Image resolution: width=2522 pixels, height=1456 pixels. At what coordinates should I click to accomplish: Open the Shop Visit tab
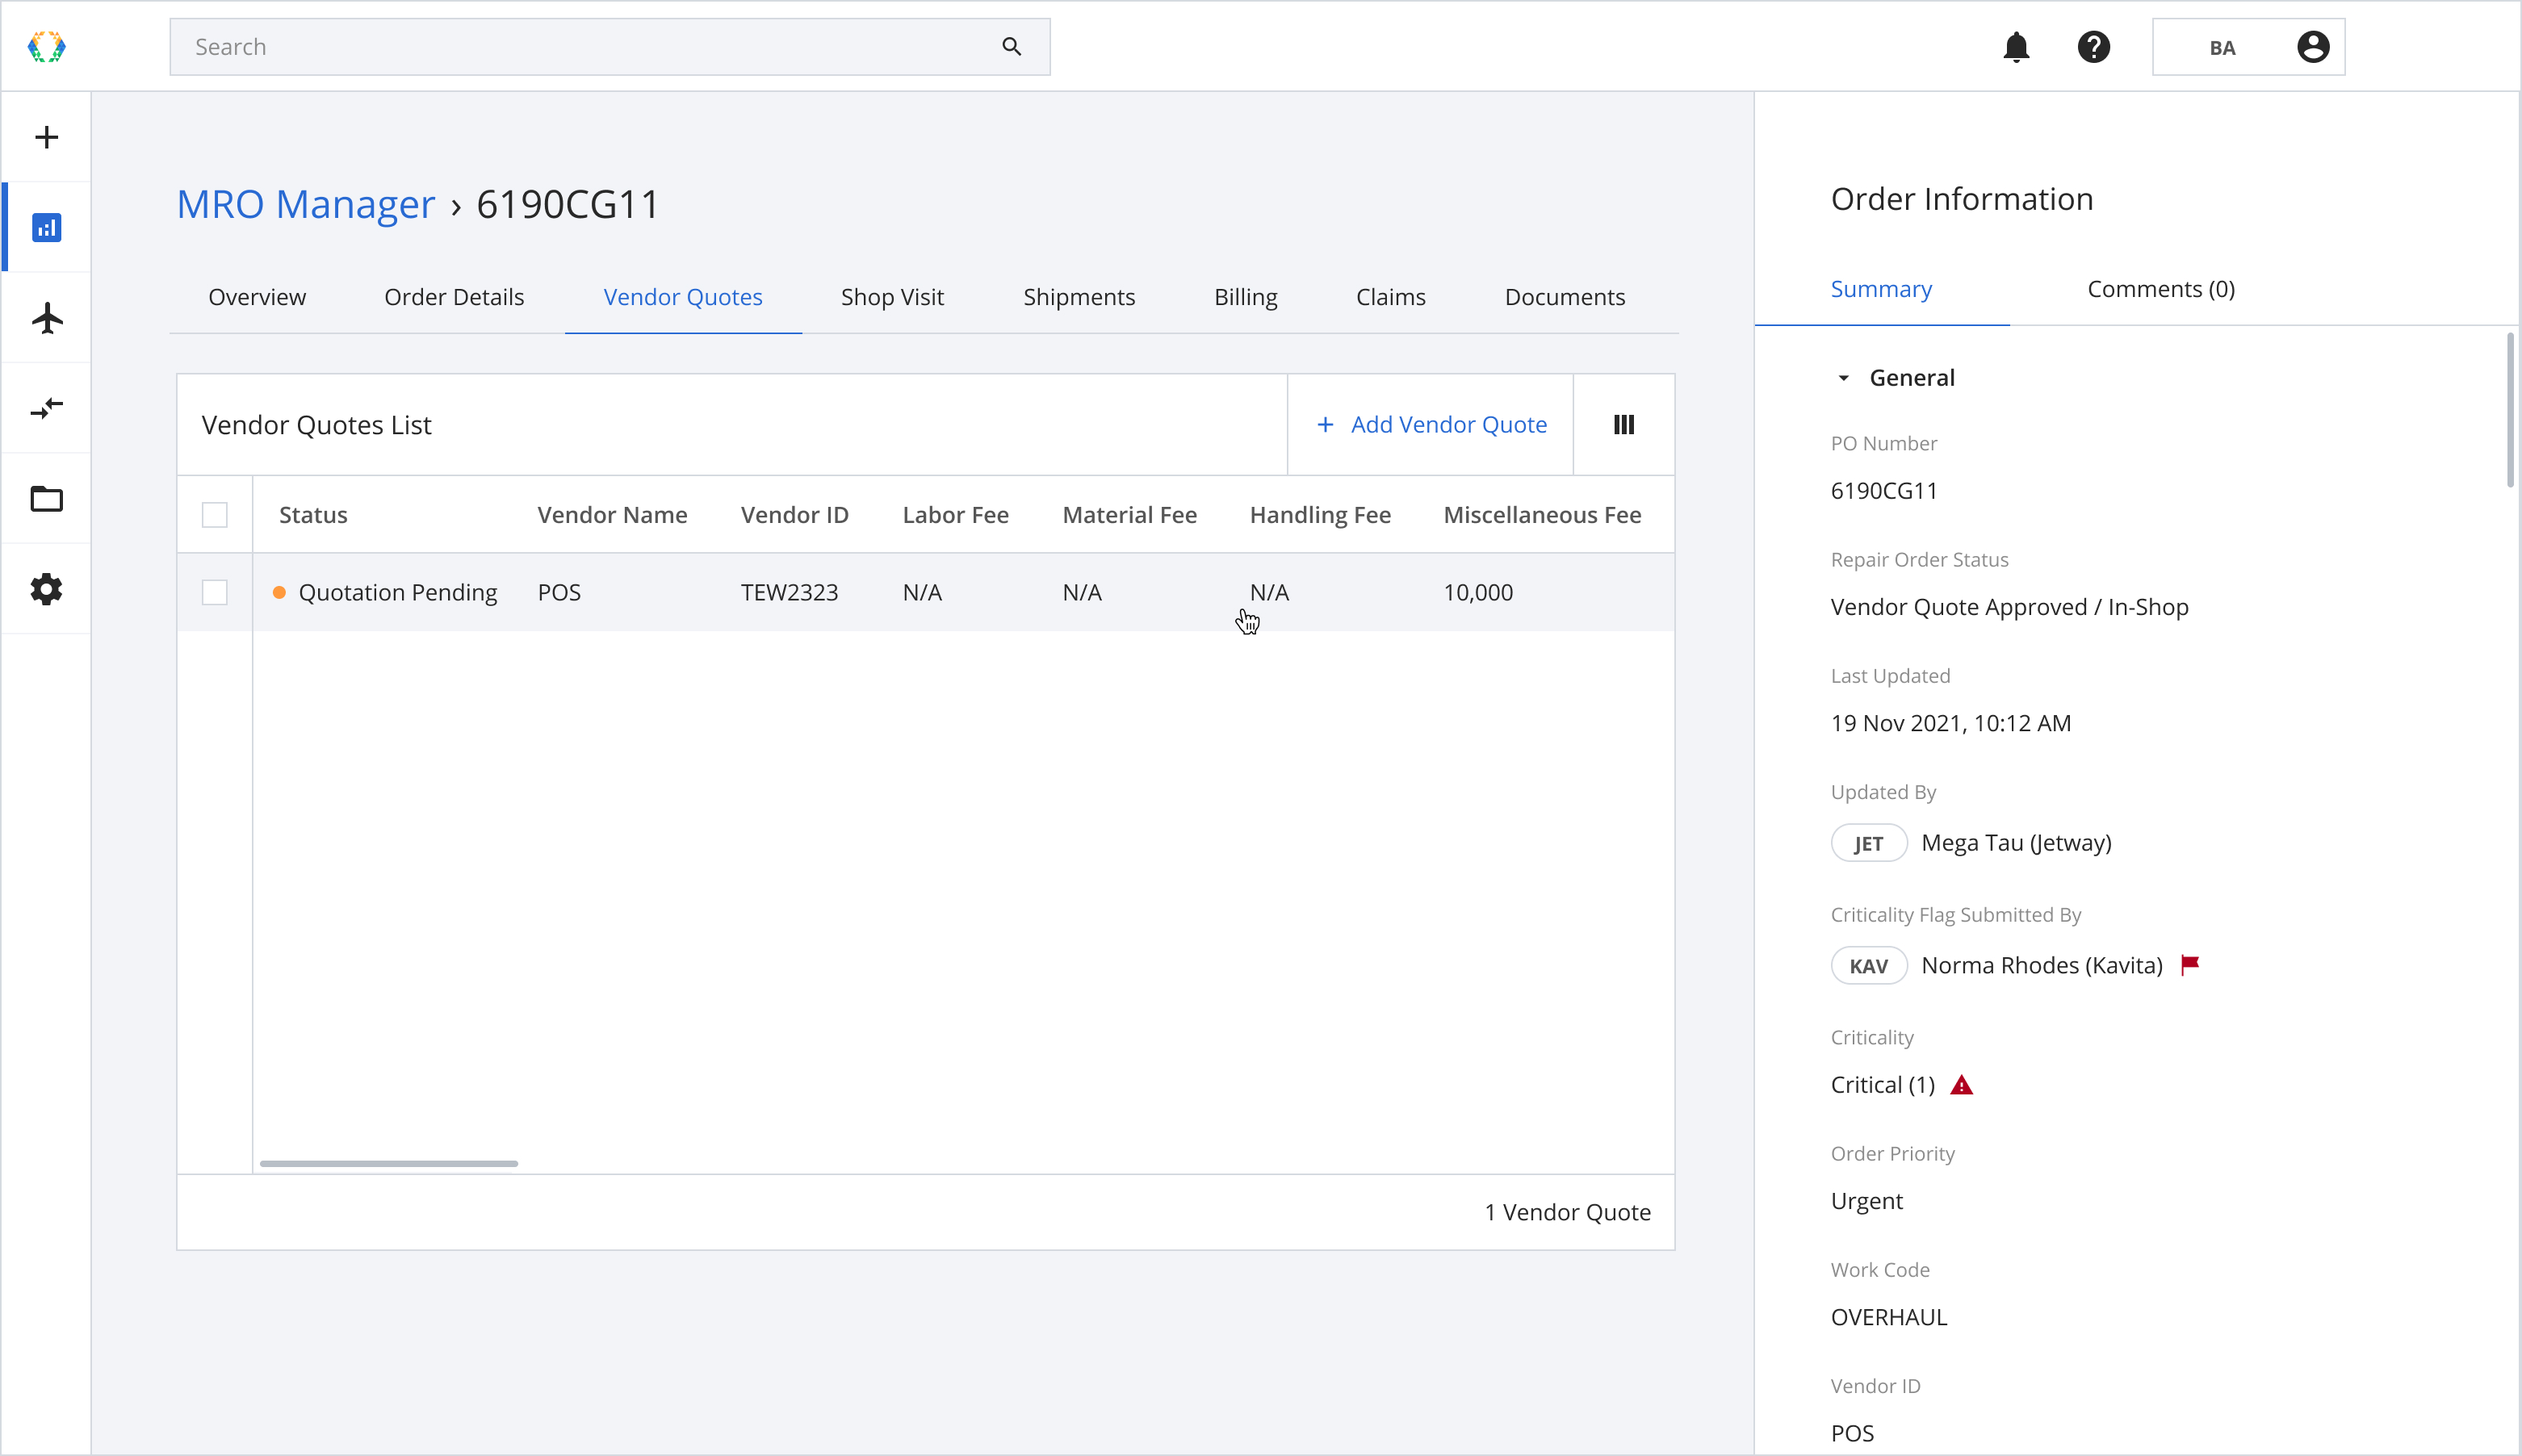pyautogui.click(x=892, y=297)
